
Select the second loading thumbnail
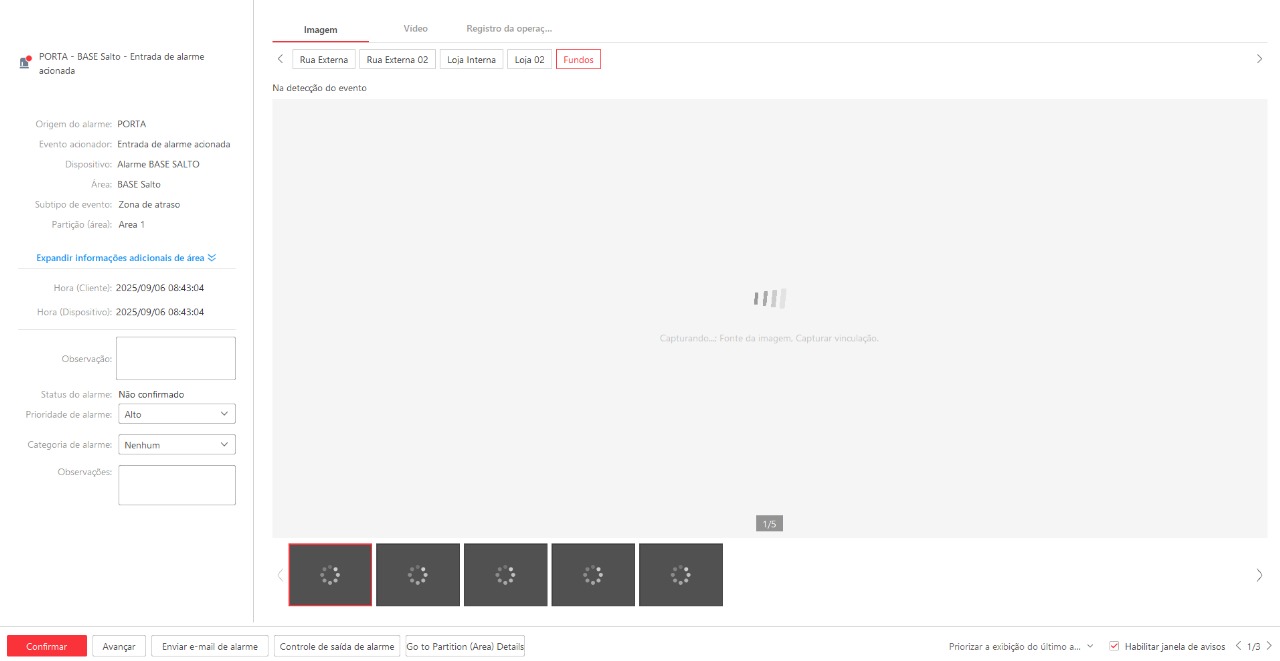click(418, 575)
